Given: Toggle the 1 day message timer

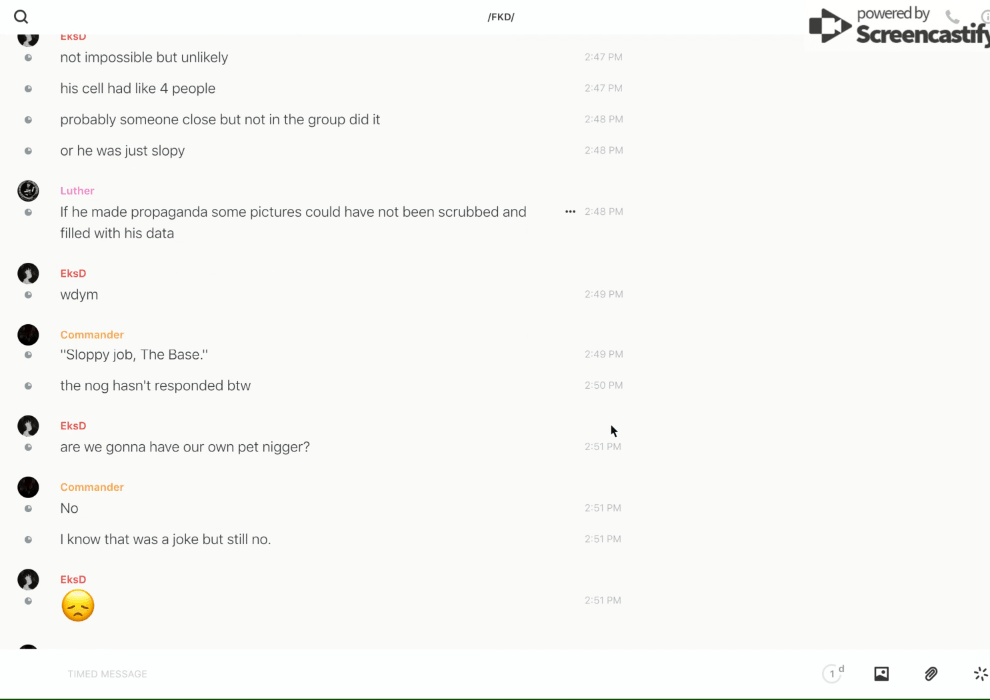Looking at the screenshot, I should pyautogui.click(x=833, y=674).
